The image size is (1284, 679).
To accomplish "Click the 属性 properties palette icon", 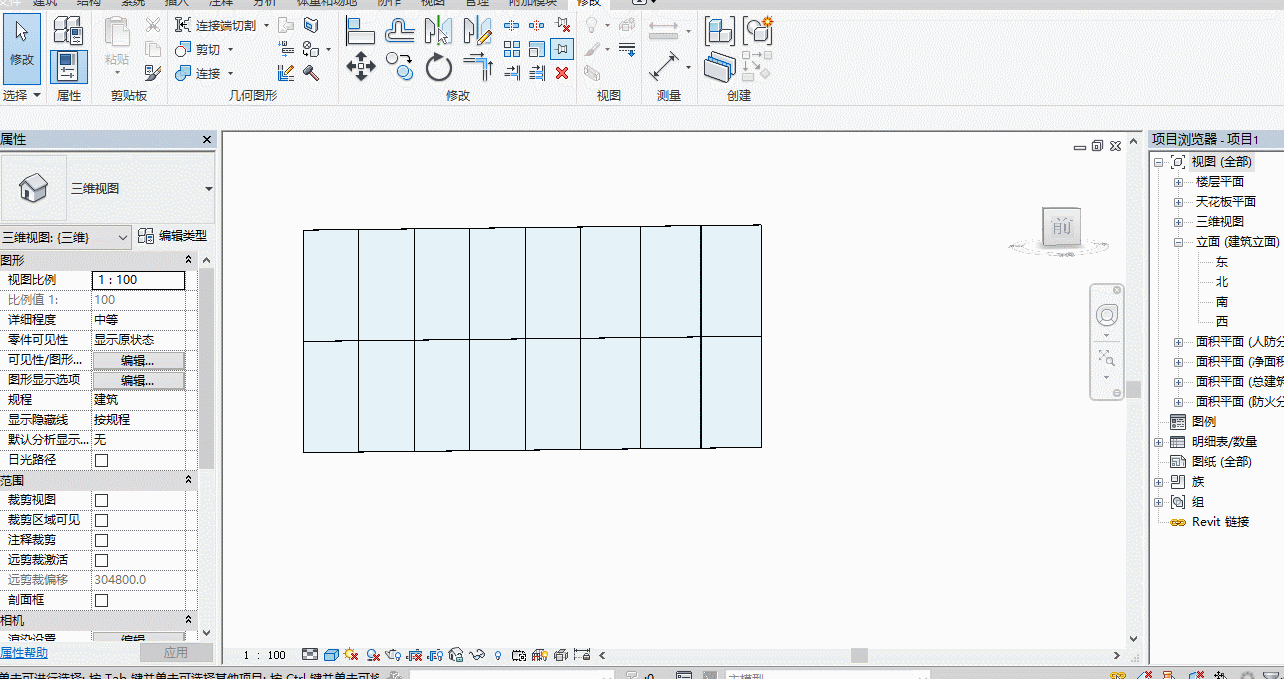I will click(69, 67).
